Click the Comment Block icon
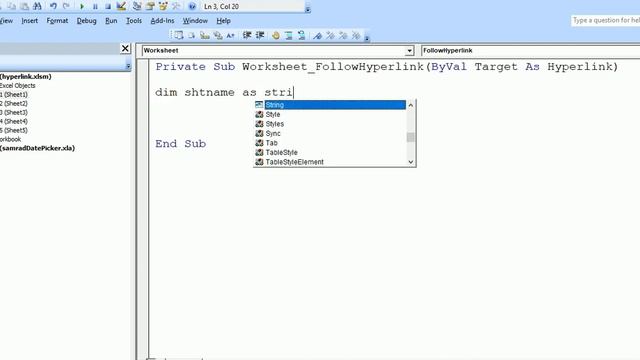The width and height of the screenshot is (640, 360). point(289,36)
